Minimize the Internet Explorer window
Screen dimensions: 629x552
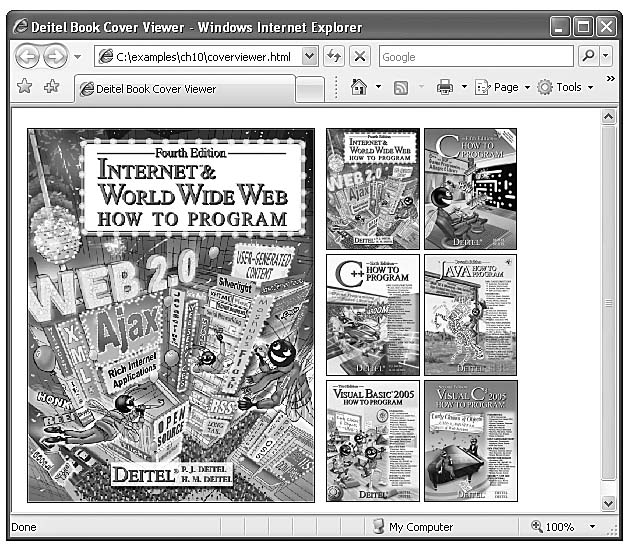coord(559,27)
